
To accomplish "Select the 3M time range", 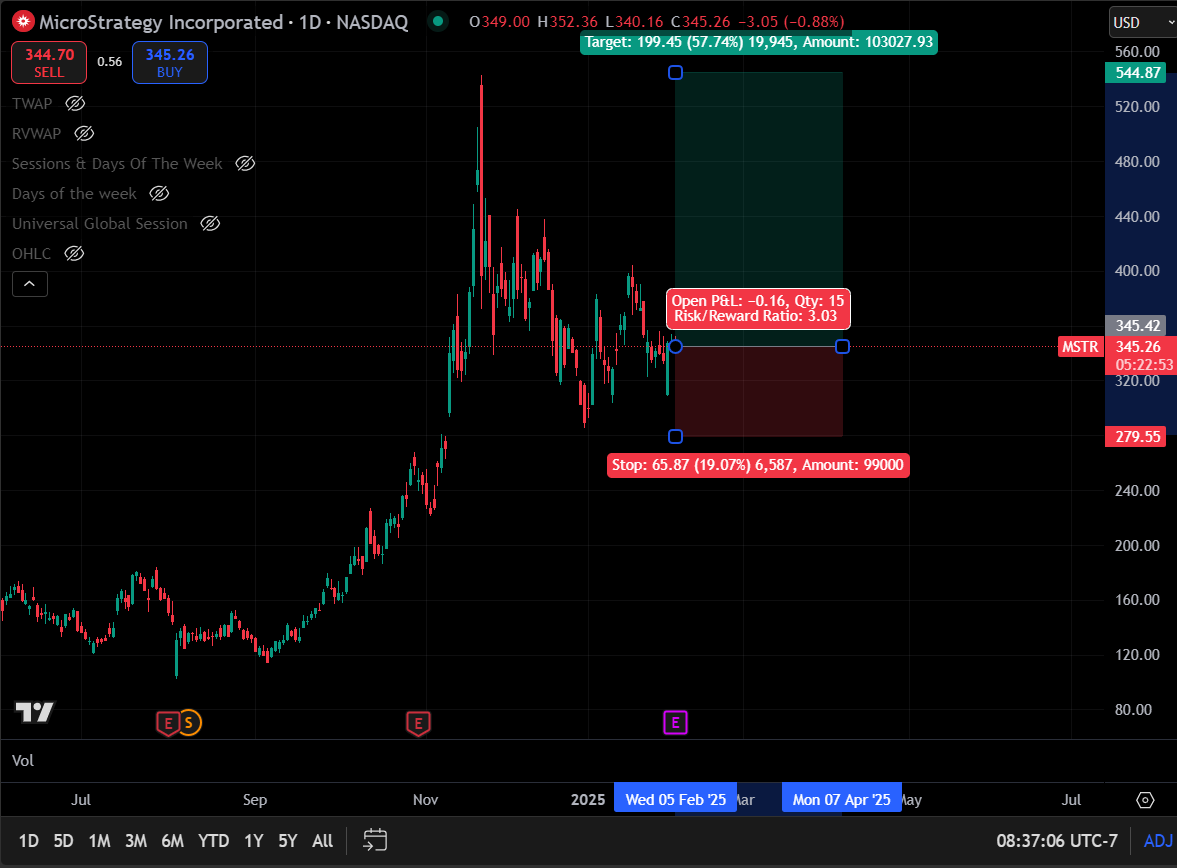I will [136, 841].
